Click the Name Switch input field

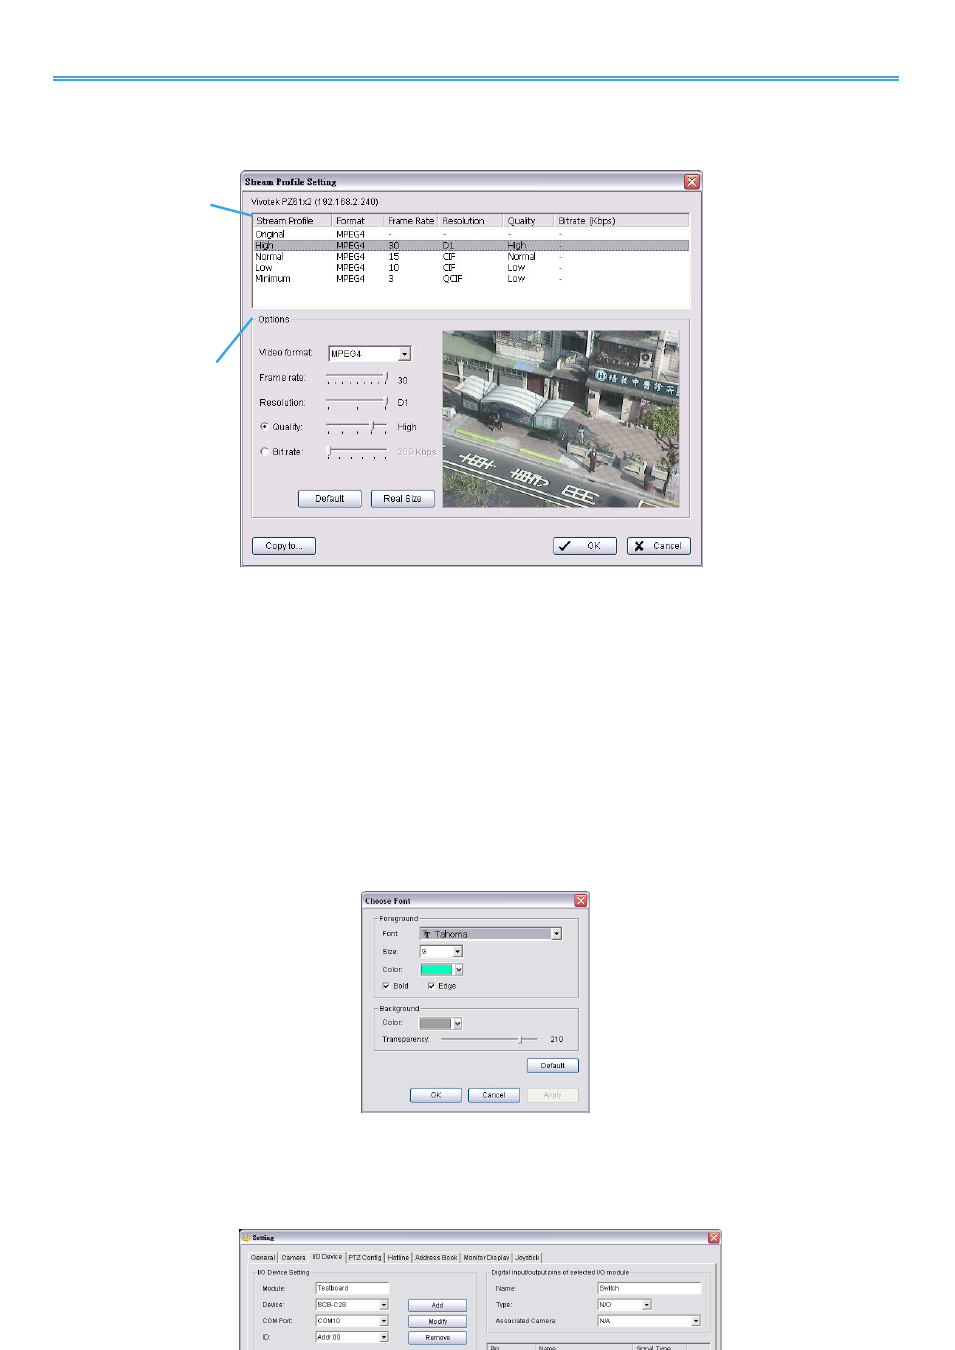pos(650,1289)
